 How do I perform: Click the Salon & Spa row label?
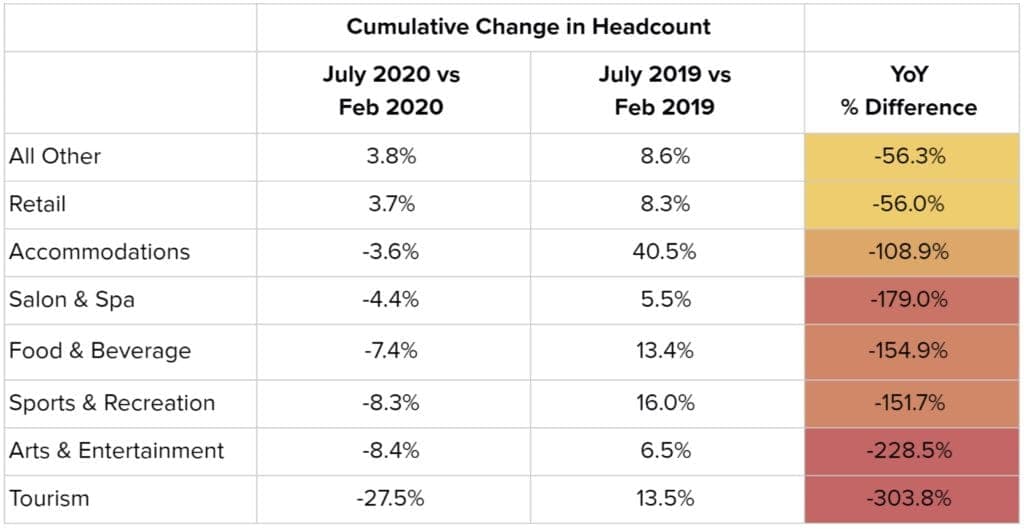coord(72,300)
